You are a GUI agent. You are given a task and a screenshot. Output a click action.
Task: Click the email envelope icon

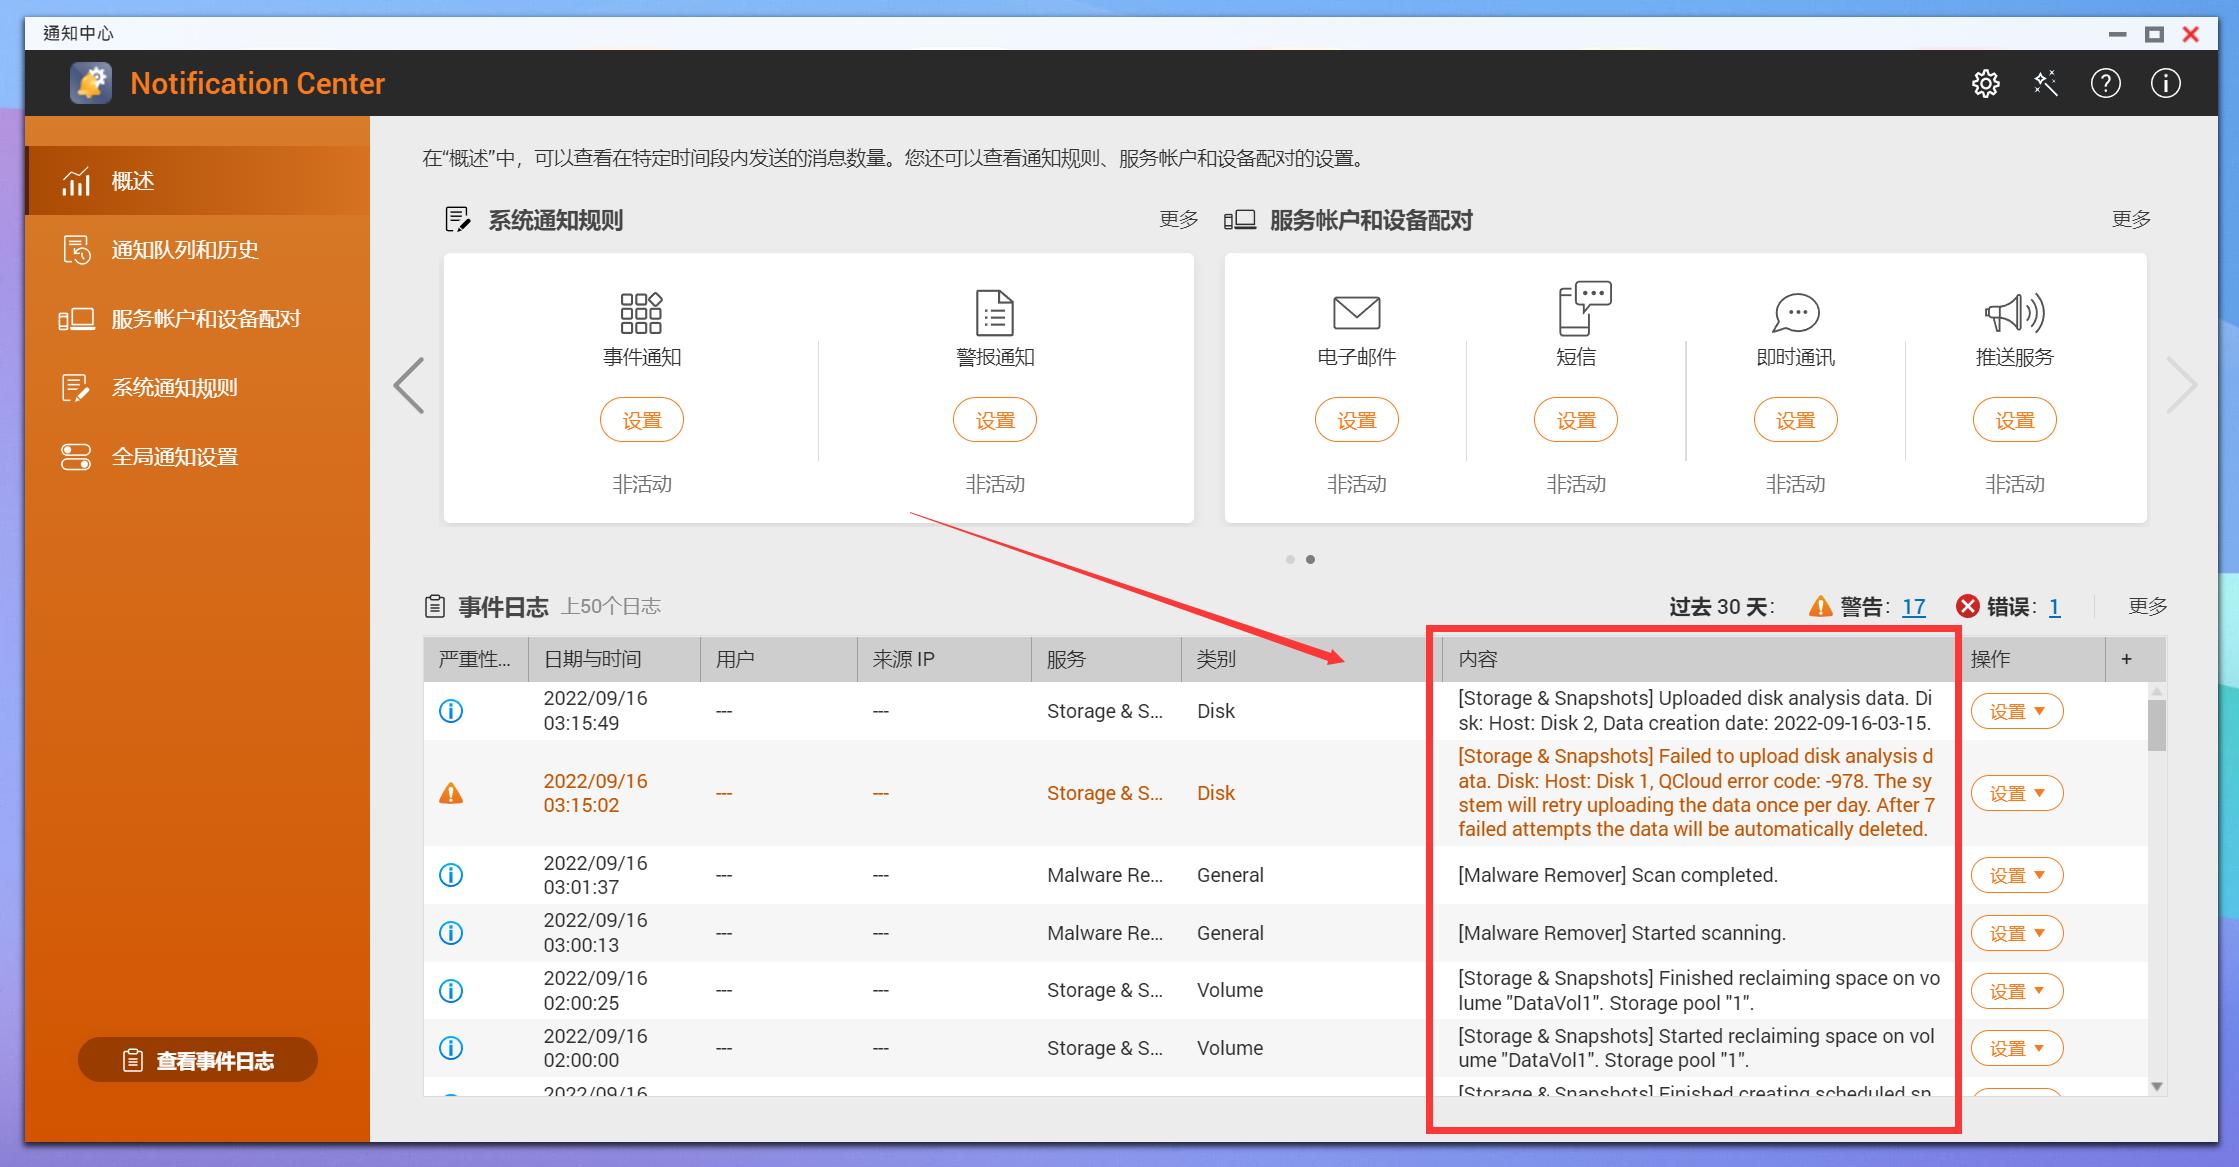(x=1356, y=313)
